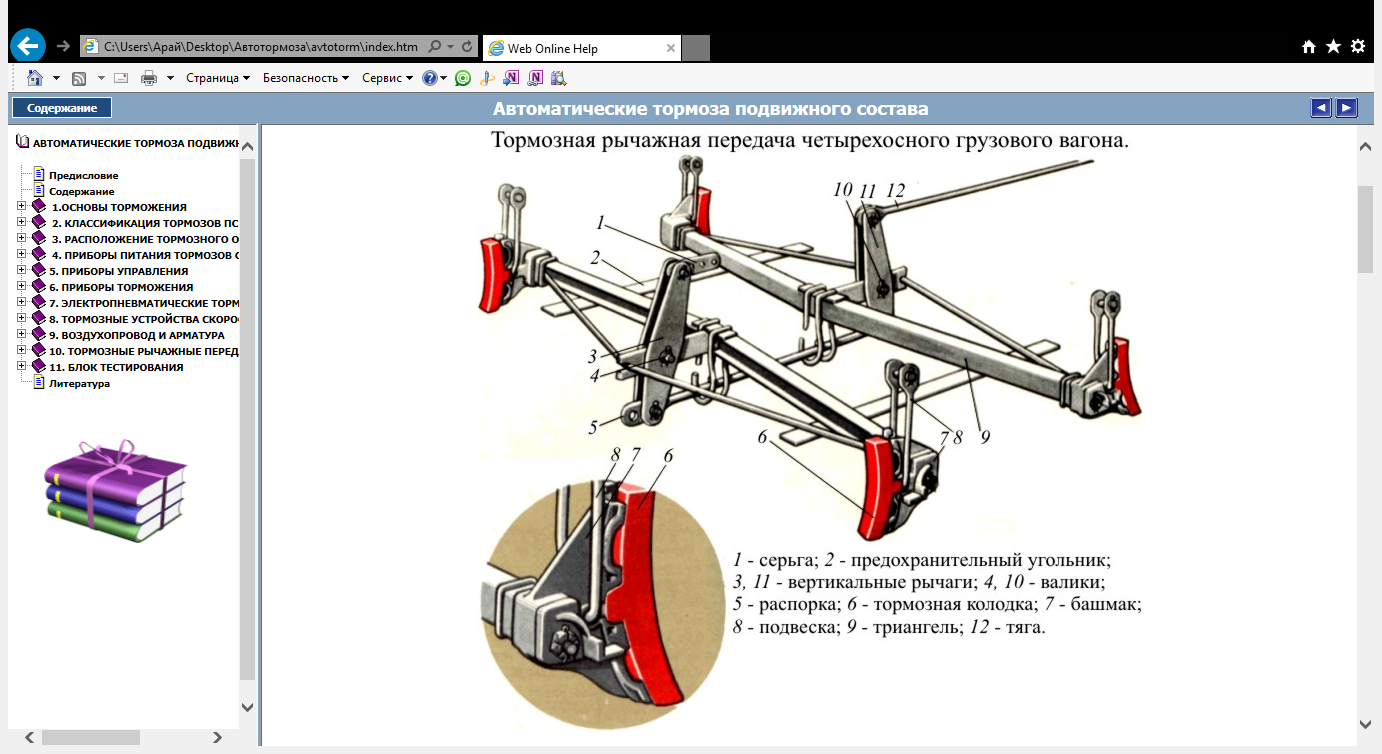
Task: Expand the 1.ОСНОВЫ ТОРМОЖЕНИЯ node
Action: (x=22, y=207)
